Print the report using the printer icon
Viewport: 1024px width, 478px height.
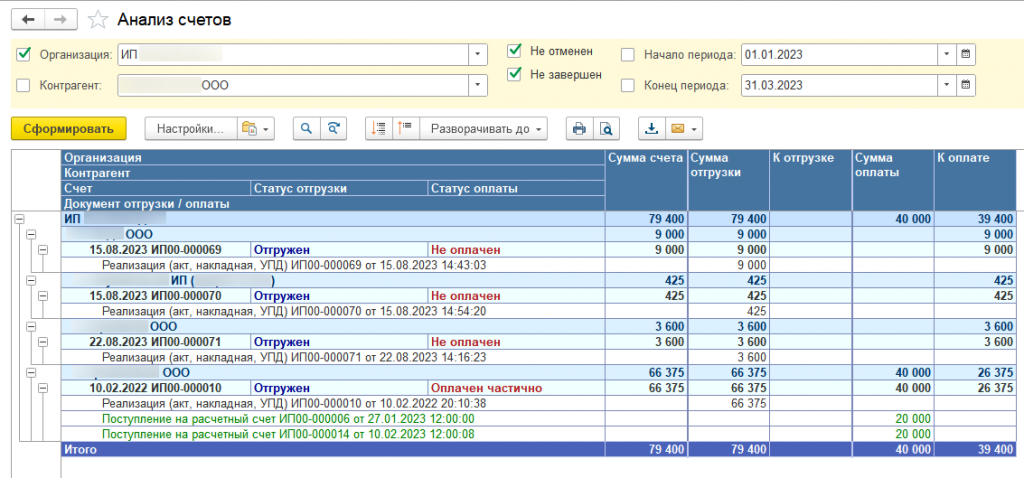[579, 129]
